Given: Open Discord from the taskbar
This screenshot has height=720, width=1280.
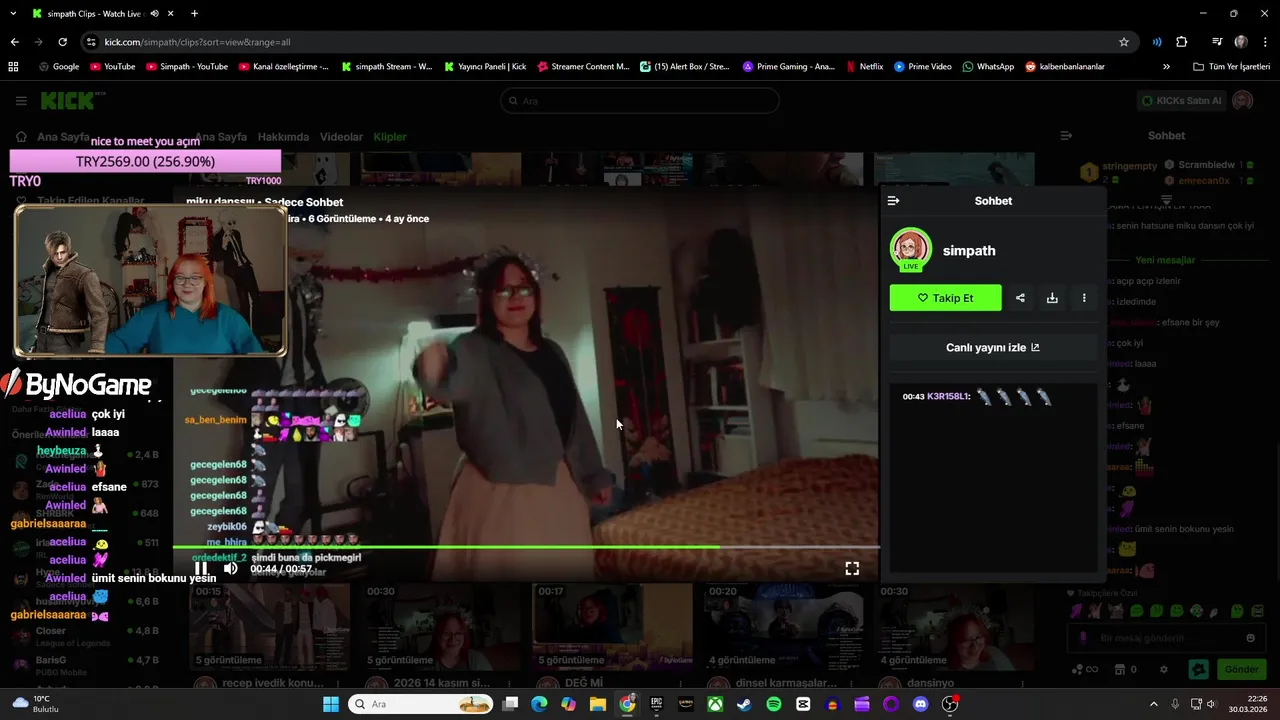Looking at the screenshot, I should tap(921, 704).
